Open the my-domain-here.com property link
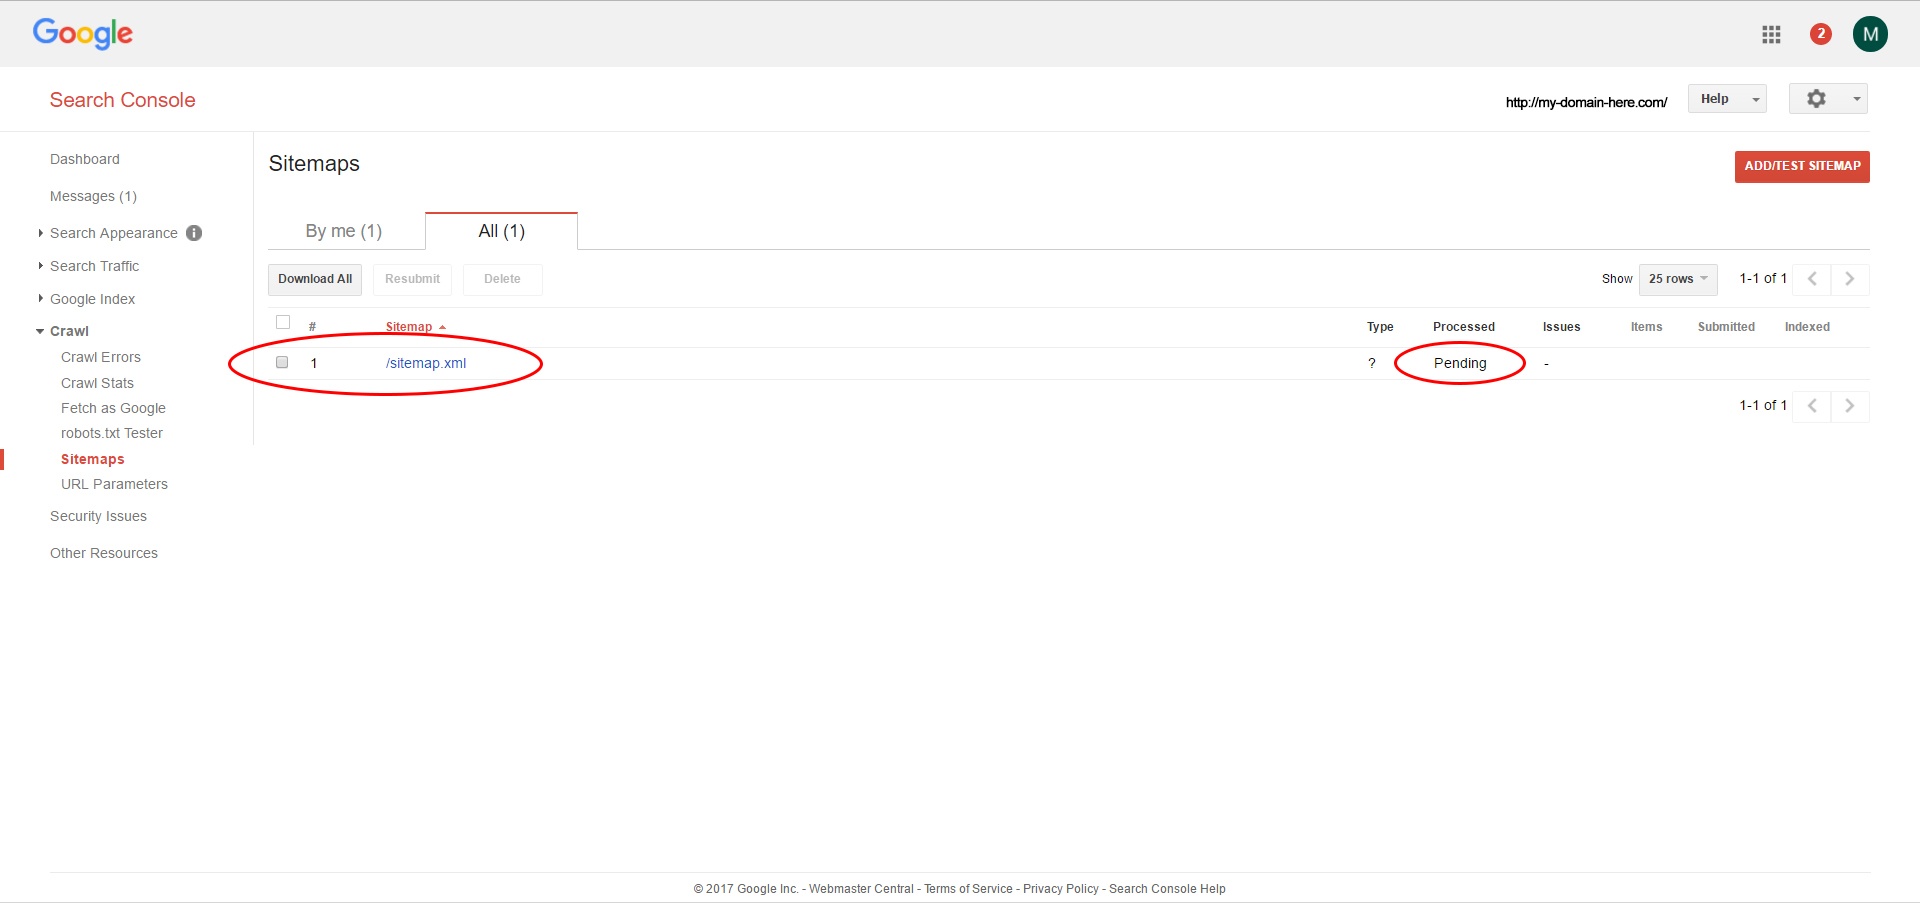Image resolution: width=1920 pixels, height=903 pixels. click(x=1586, y=102)
